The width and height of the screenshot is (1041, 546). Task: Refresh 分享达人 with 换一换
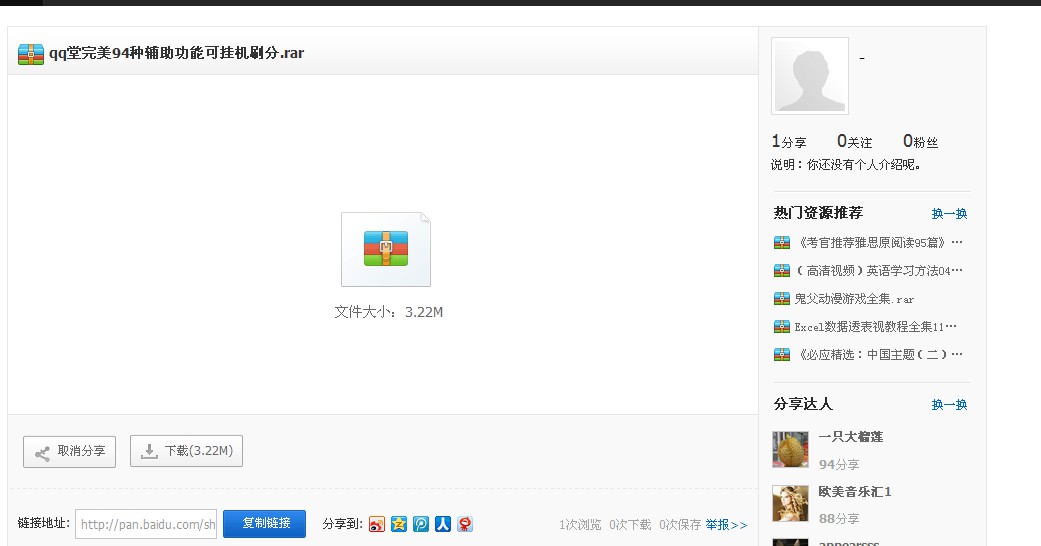pyautogui.click(x=949, y=405)
